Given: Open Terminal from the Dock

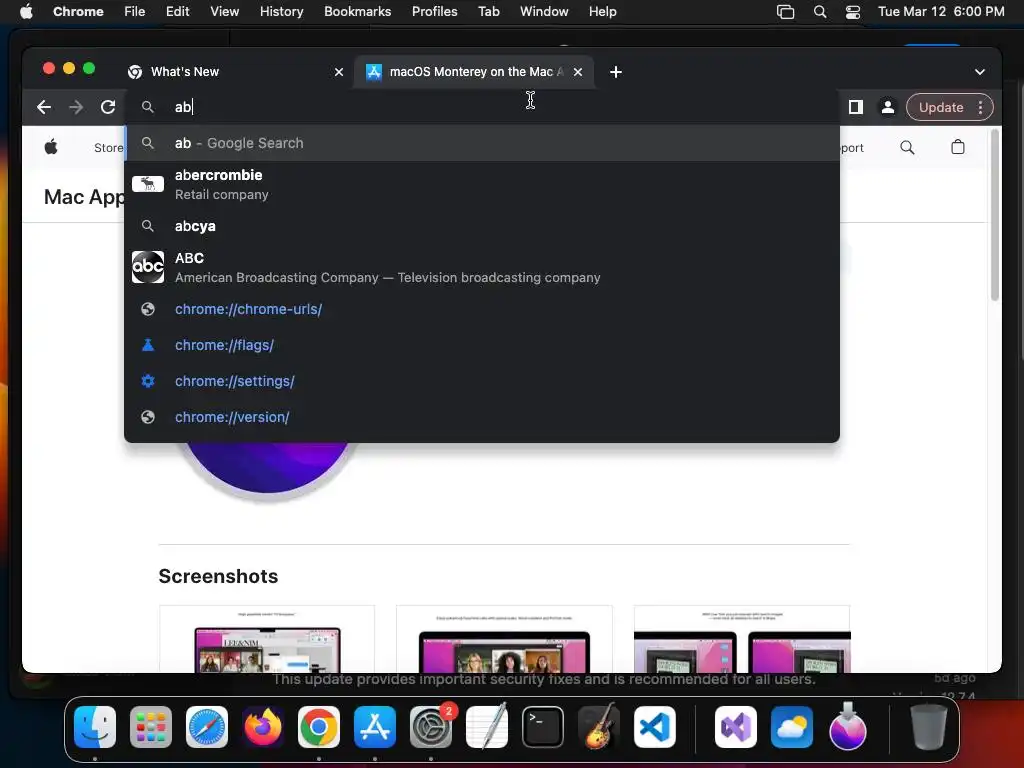Looking at the screenshot, I should click(543, 727).
